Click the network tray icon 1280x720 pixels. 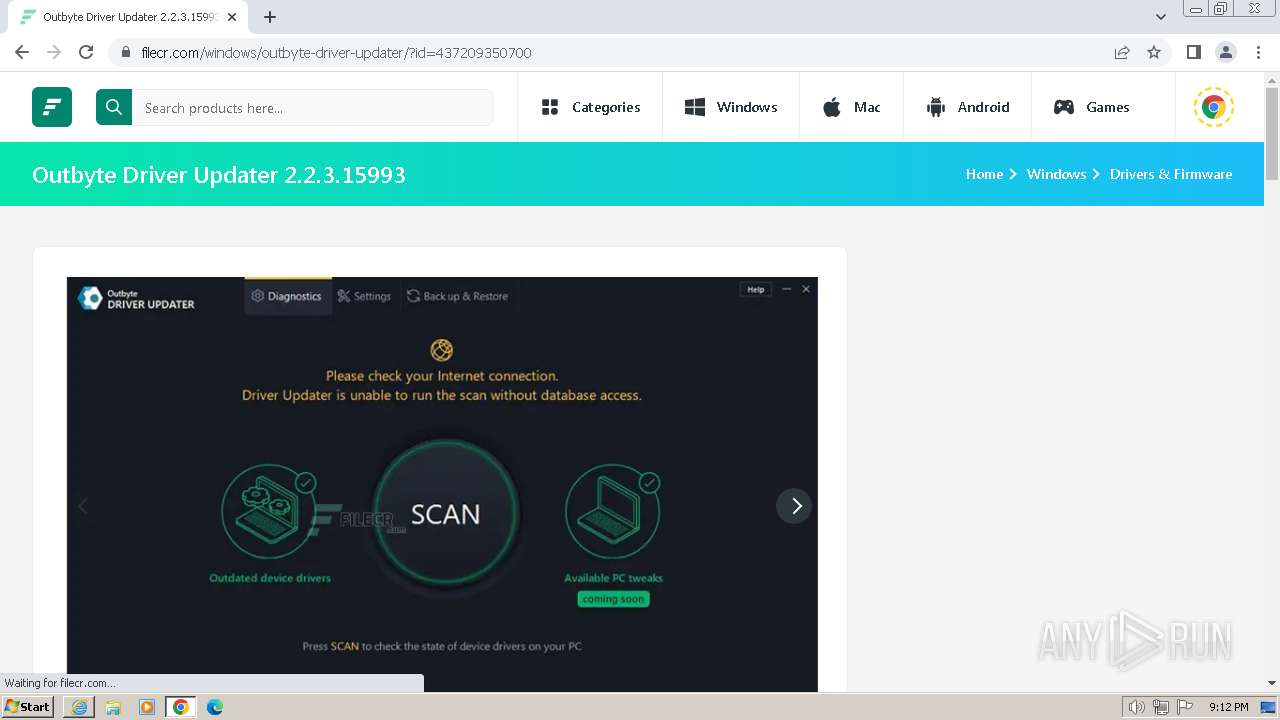pyautogui.click(x=1161, y=707)
